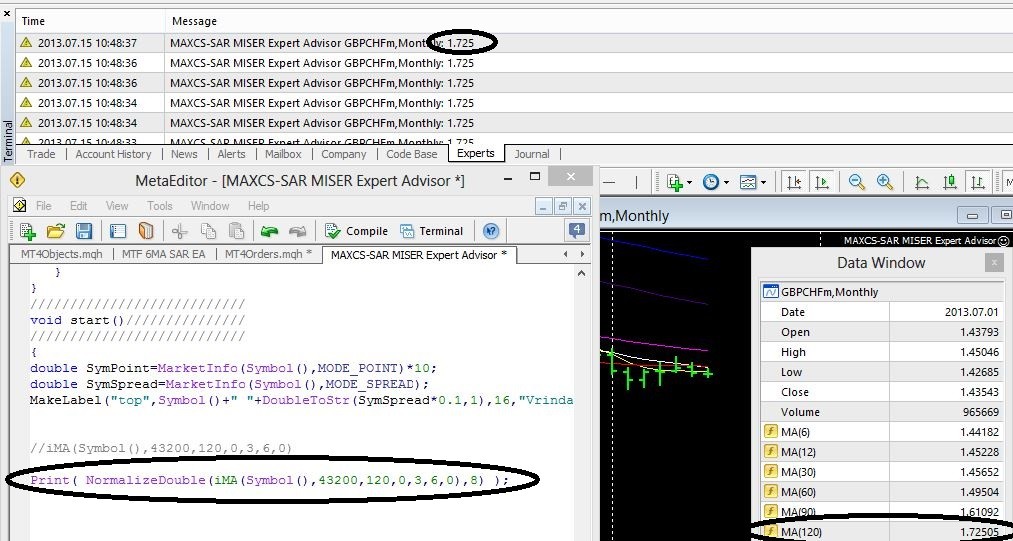Image resolution: width=1013 pixels, height=541 pixels.
Task: Click the Message column header
Action: (x=588, y=21)
